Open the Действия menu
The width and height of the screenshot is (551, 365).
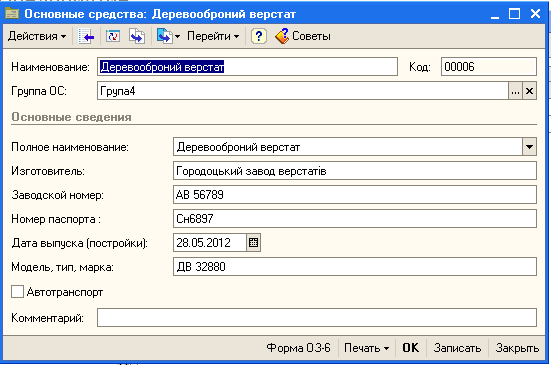coord(37,36)
